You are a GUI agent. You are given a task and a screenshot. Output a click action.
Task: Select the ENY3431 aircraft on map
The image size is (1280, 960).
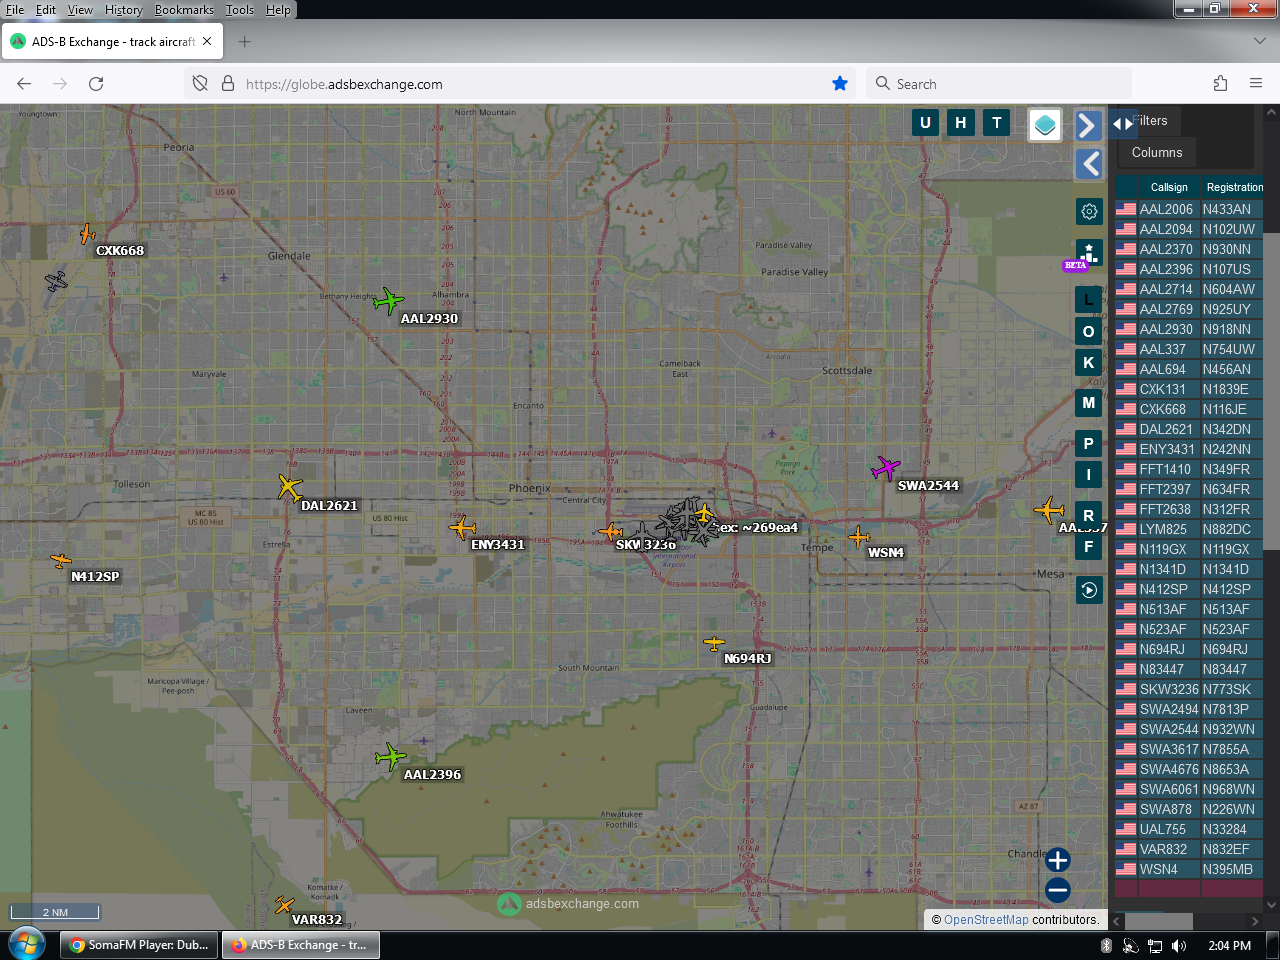462,527
